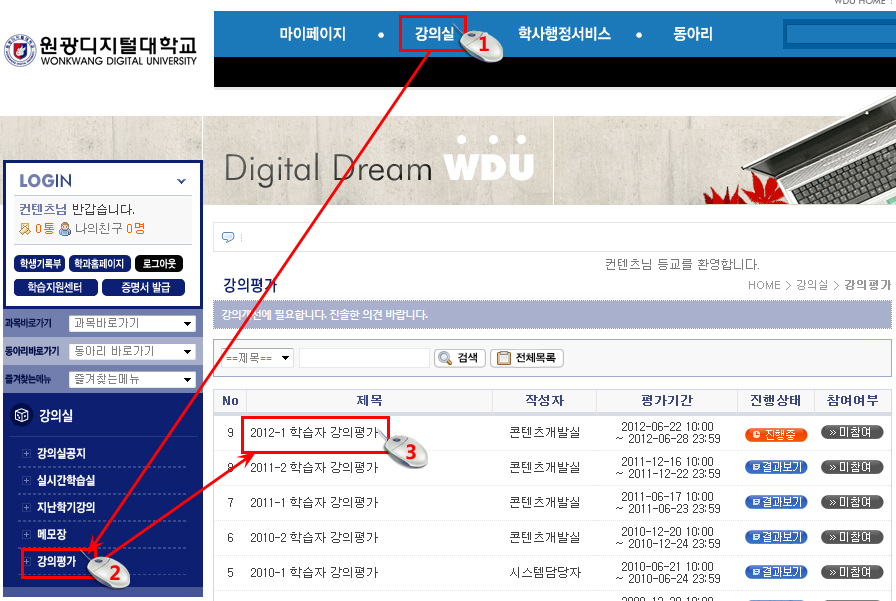This screenshot has height=601, width=896.
Task: Click the search keyword input field
Action: [364, 358]
